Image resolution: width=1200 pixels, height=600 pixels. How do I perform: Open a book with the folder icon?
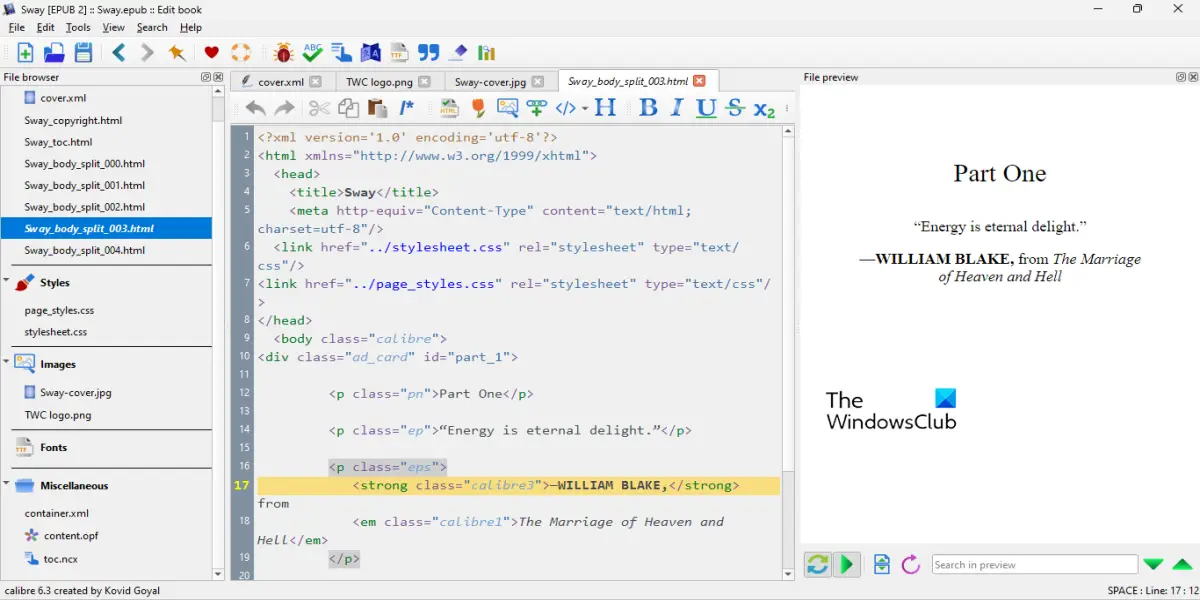(x=54, y=53)
